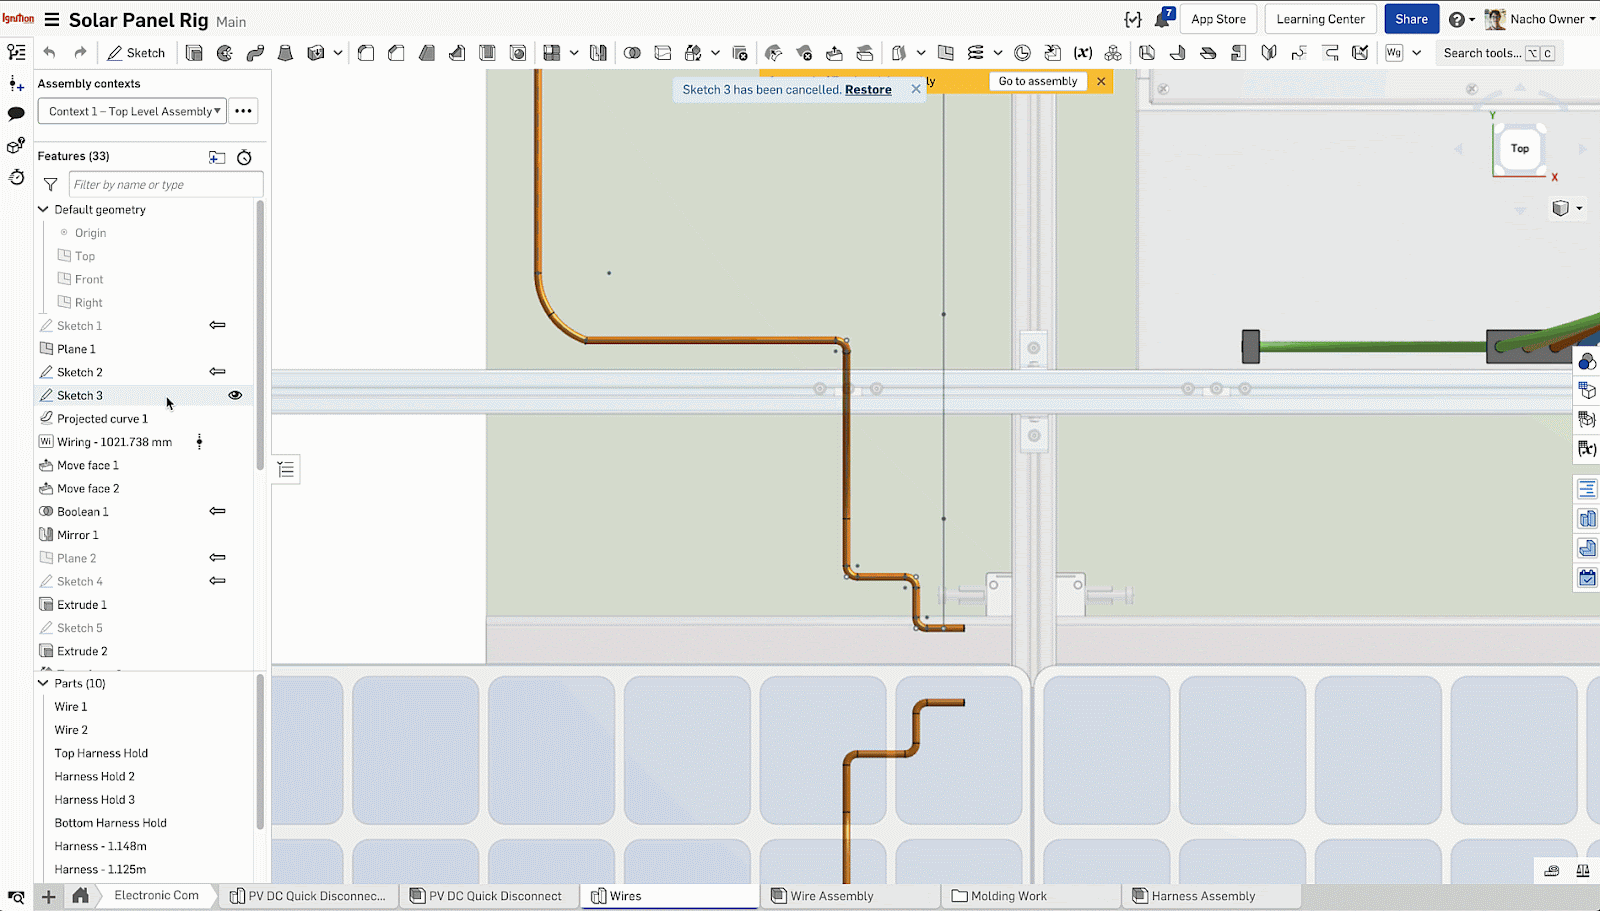Click the Variable (x) tool icon
Viewport: 1600px width, 911px height.
(1082, 53)
